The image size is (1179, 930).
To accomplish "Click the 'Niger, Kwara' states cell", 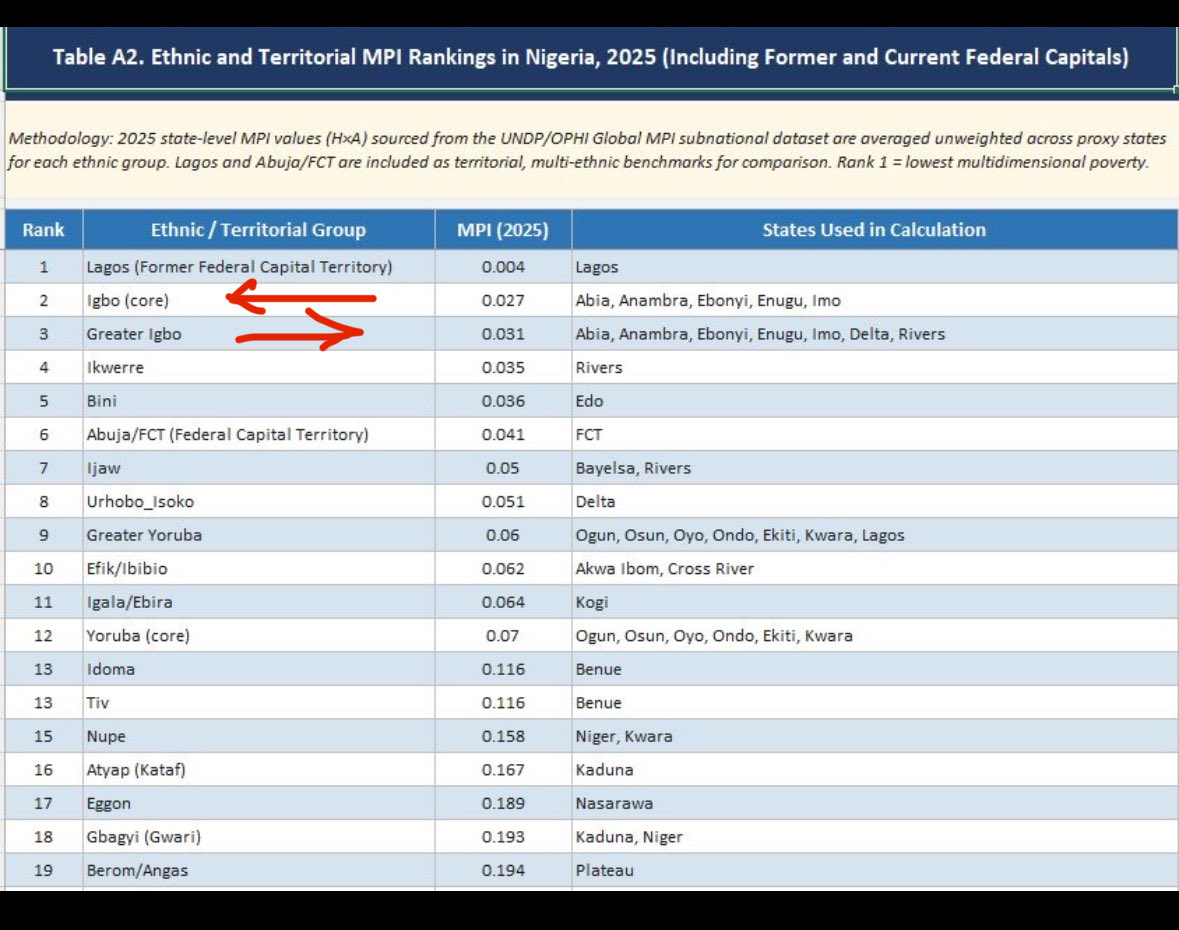I will click(x=874, y=736).
